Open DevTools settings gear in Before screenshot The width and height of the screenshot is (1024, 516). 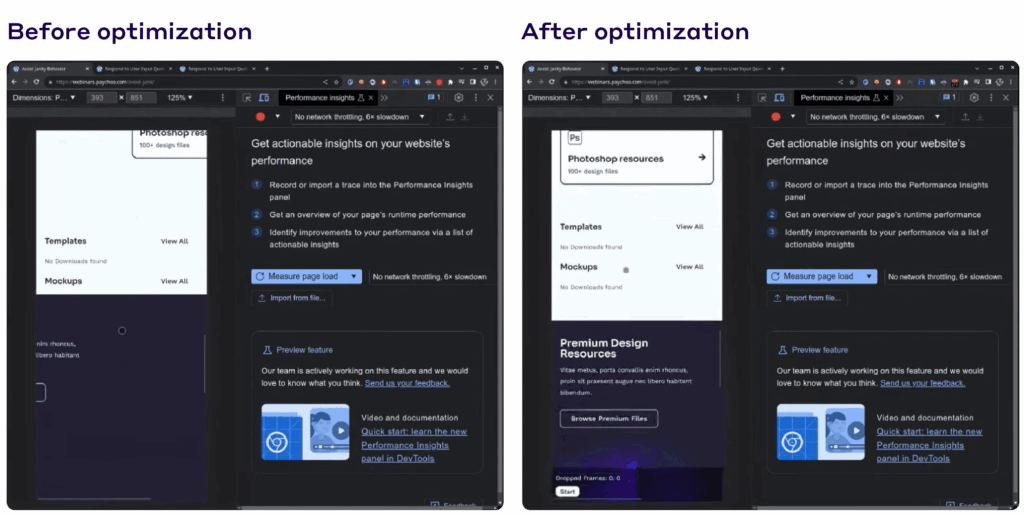pyautogui.click(x=458, y=97)
